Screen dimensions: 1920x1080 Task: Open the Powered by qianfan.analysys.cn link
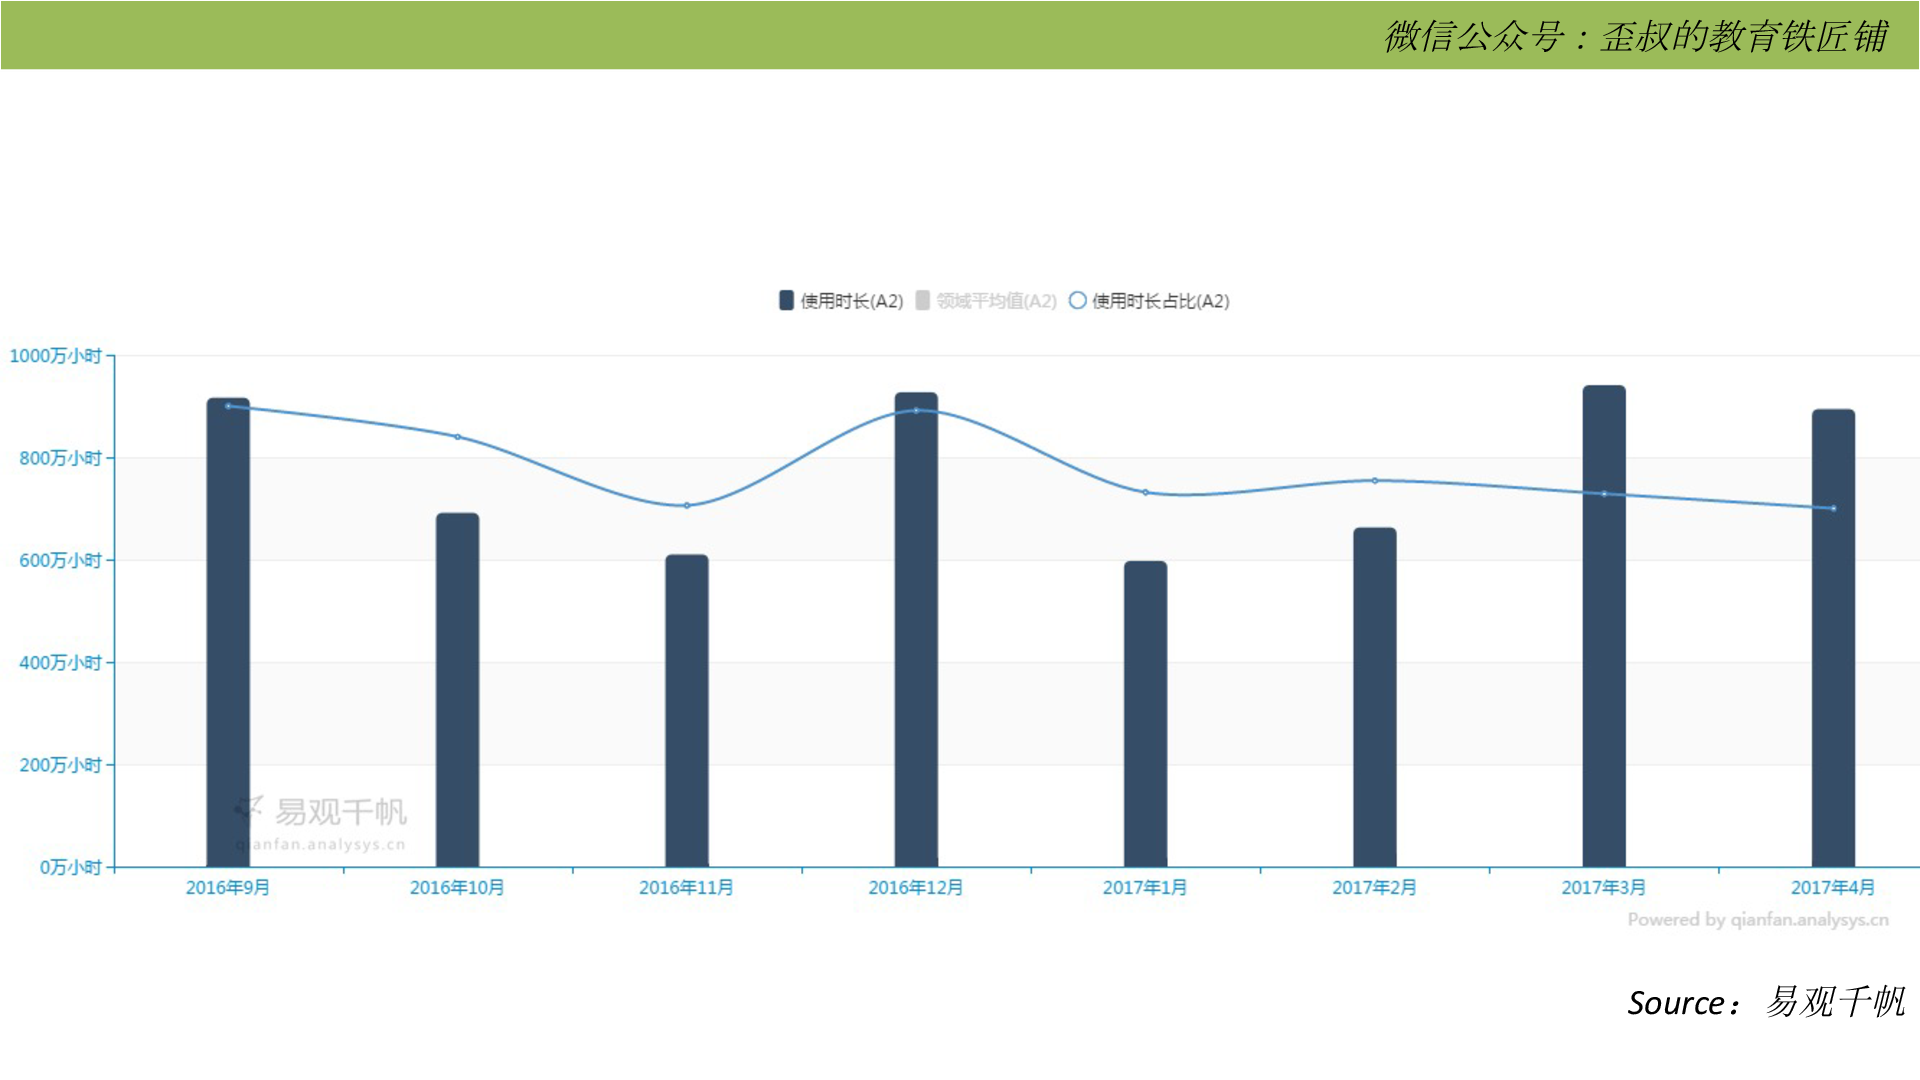point(1757,920)
